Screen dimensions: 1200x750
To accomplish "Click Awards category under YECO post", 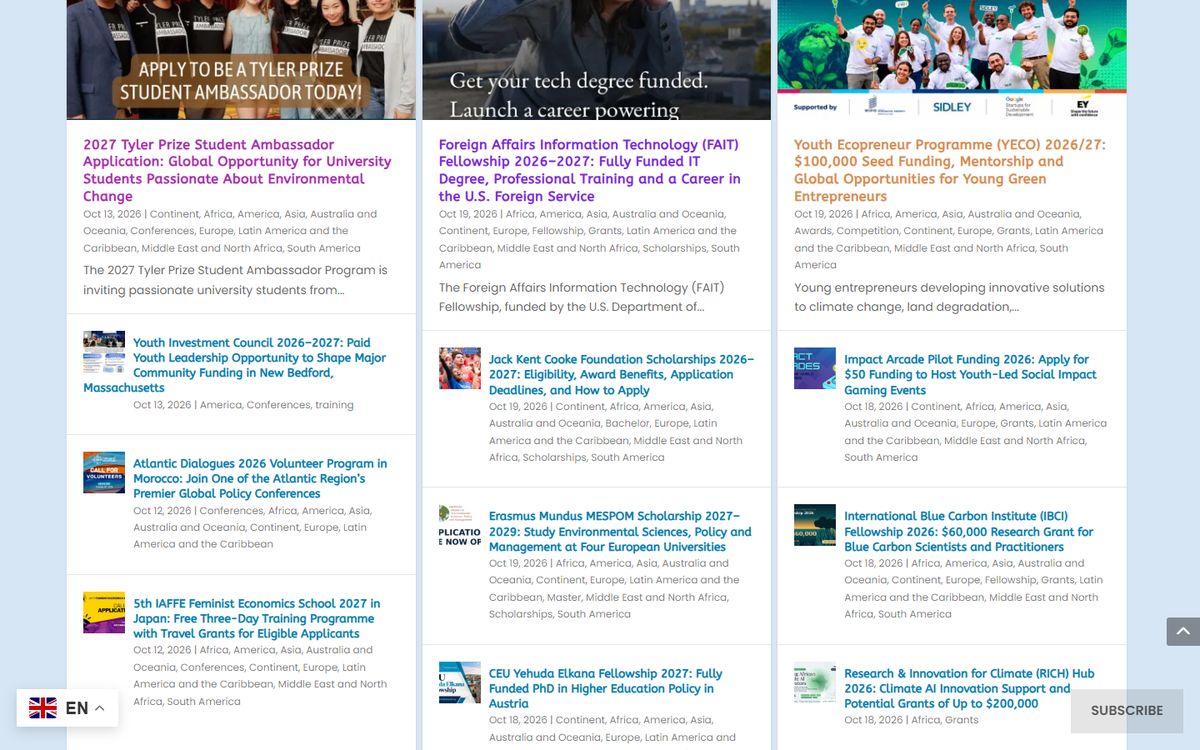I will pyautogui.click(x=813, y=231).
